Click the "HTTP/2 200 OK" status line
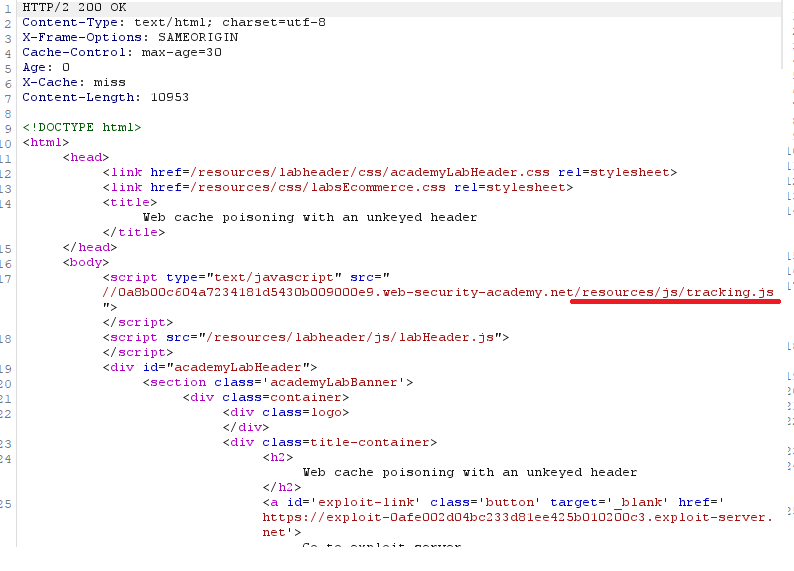The width and height of the screenshot is (794, 571). (74, 8)
